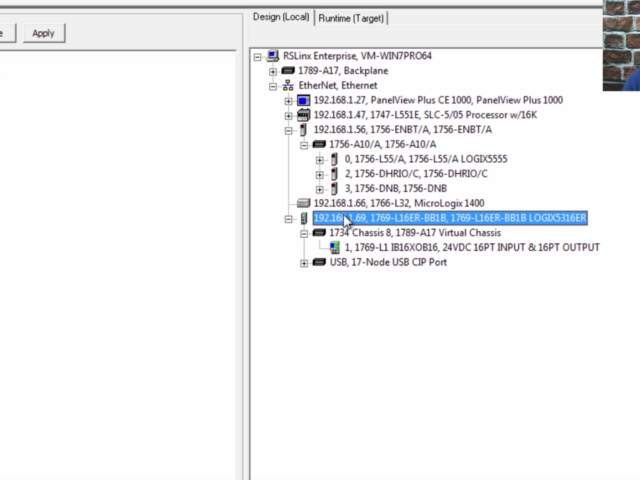This screenshot has width=640, height=480.
Task: Expand slot 3 1756-DNB node
Action: 319,189
